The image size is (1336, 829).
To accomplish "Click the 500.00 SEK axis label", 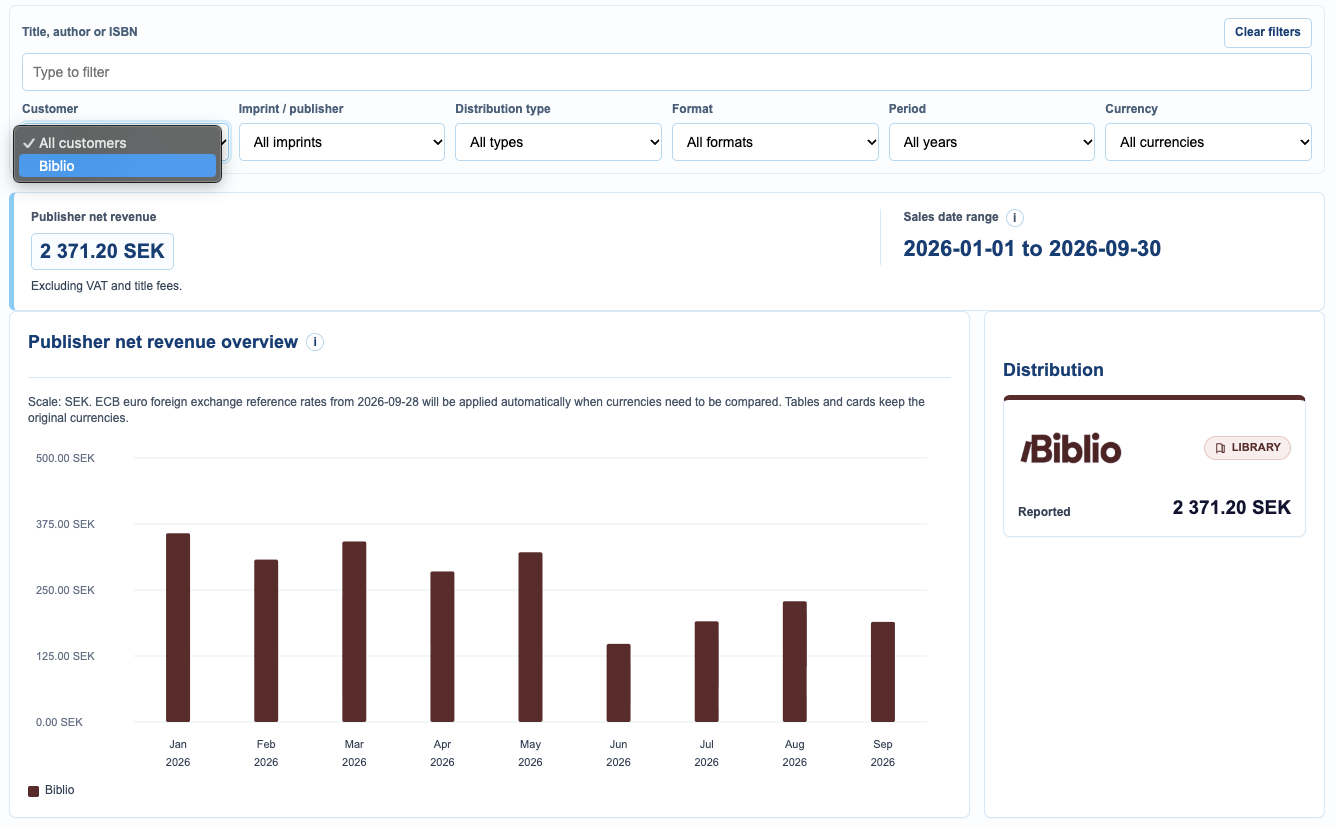I will click(x=65, y=458).
